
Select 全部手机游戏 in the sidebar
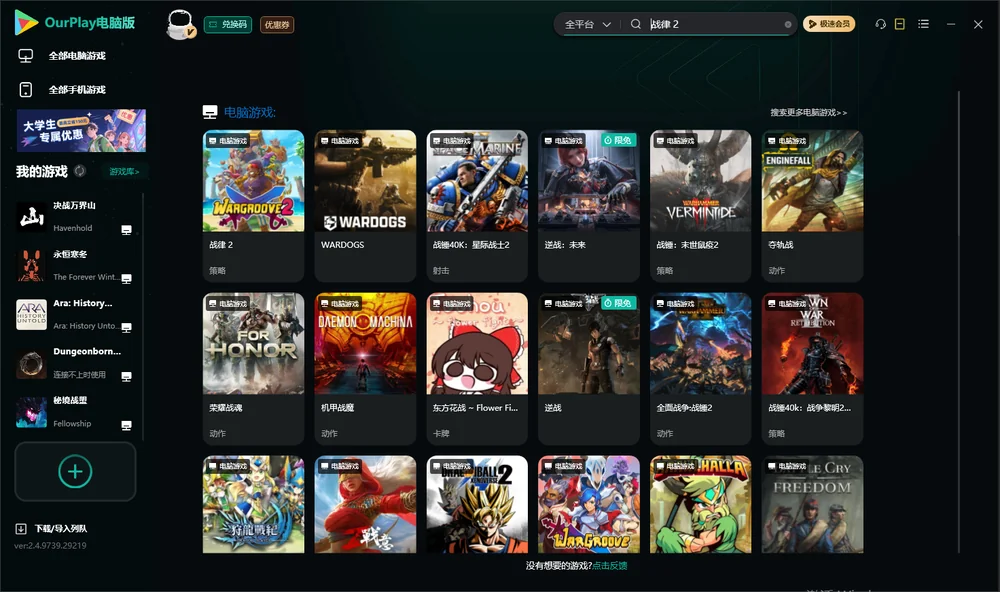coord(77,90)
